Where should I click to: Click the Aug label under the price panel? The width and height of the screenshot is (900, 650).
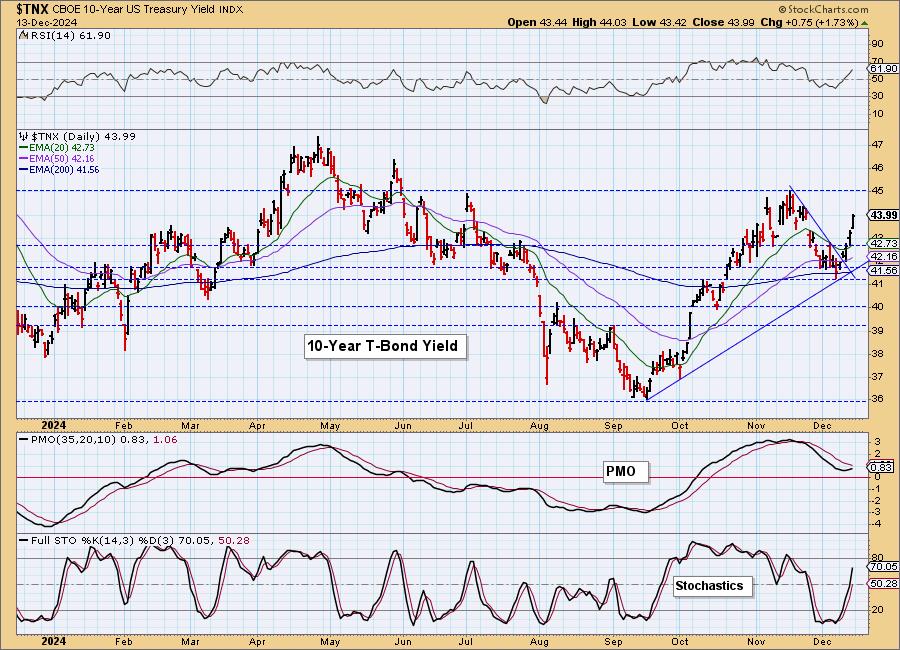[x=539, y=426]
